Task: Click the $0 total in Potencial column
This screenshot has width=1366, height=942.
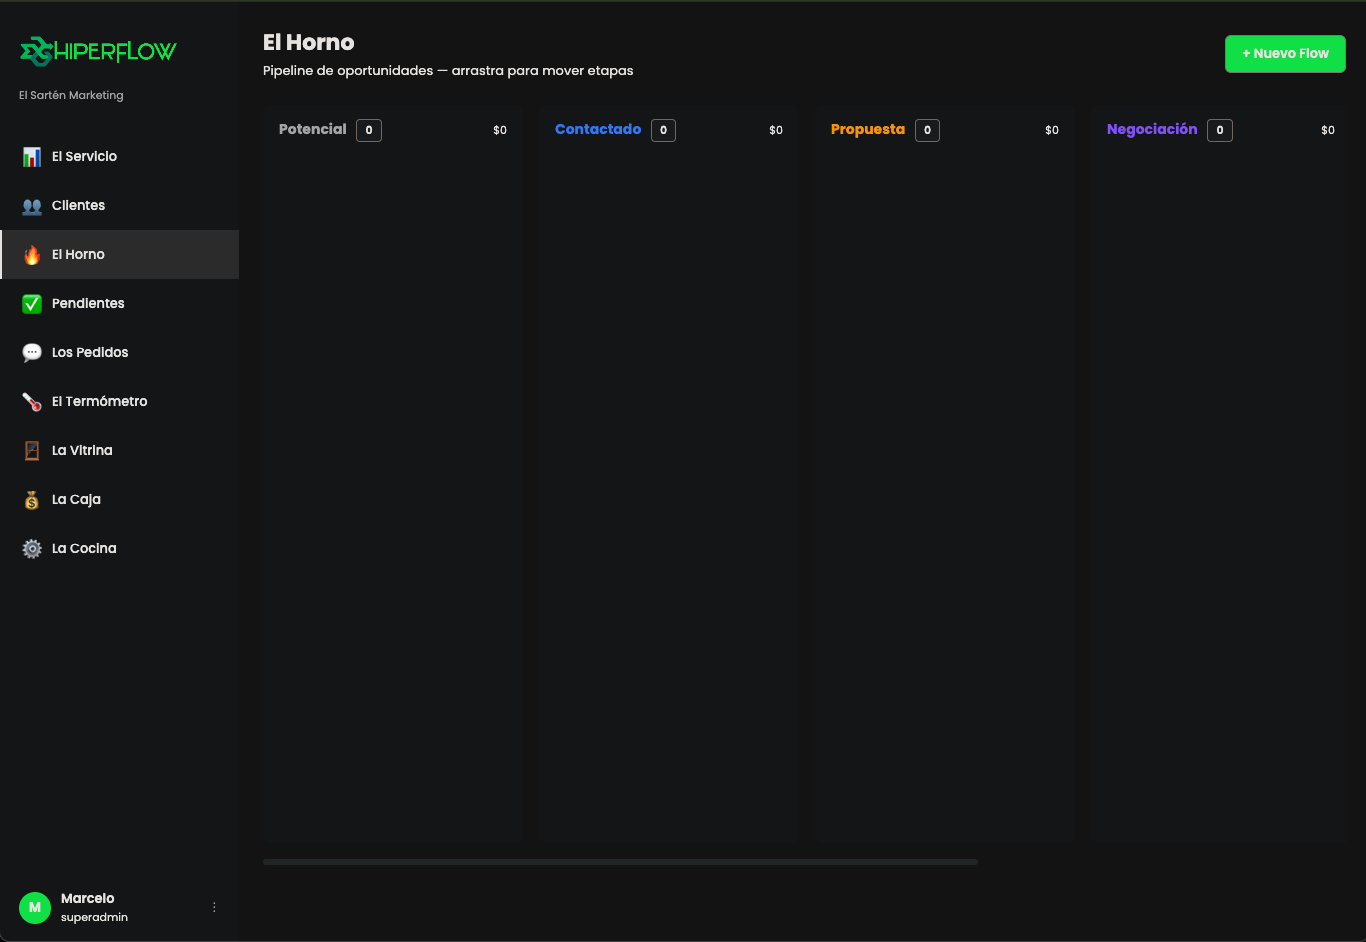Action: pyautogui.click(x=500, y=130)
